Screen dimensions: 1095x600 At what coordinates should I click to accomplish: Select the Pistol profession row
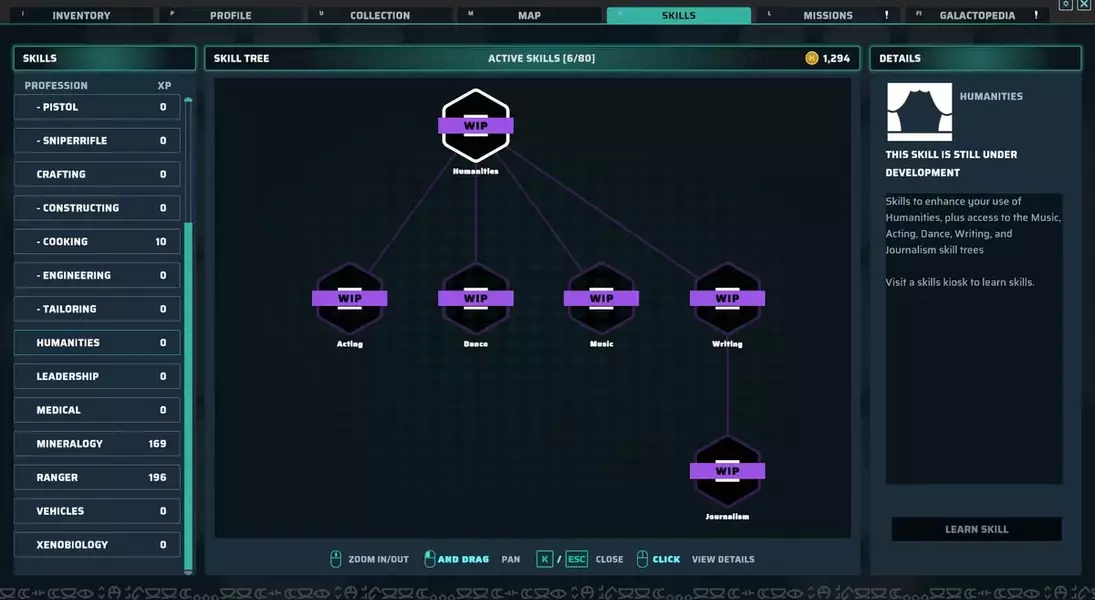[x=97, y=107]
